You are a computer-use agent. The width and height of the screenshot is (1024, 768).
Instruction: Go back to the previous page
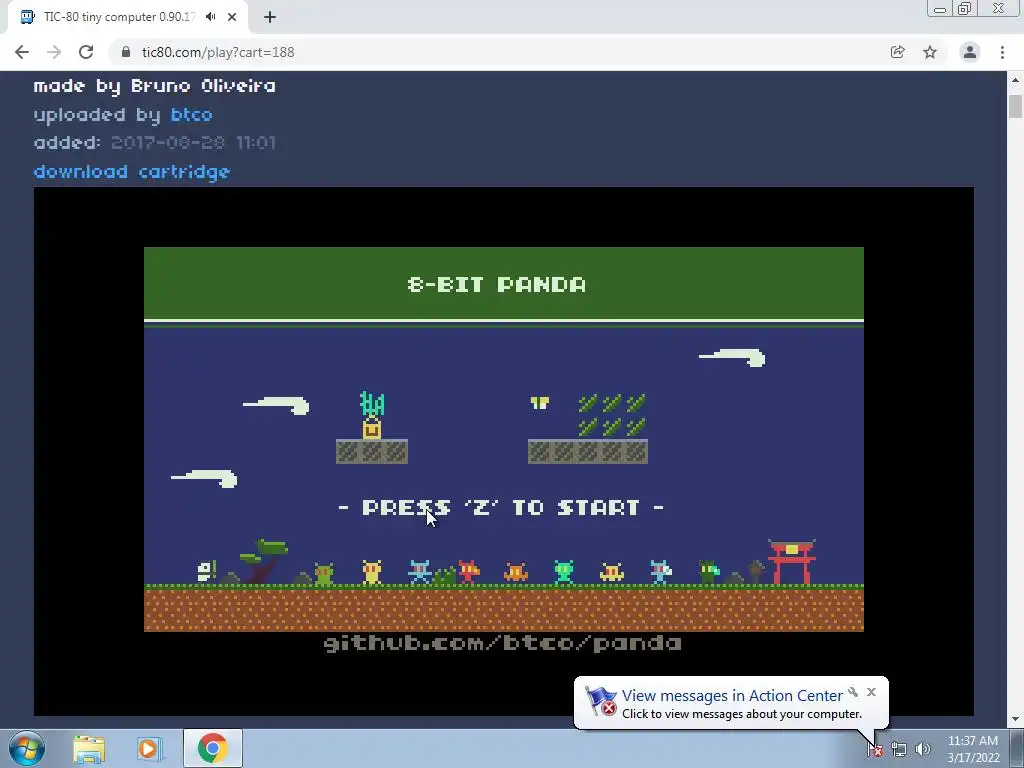(22, 52)
